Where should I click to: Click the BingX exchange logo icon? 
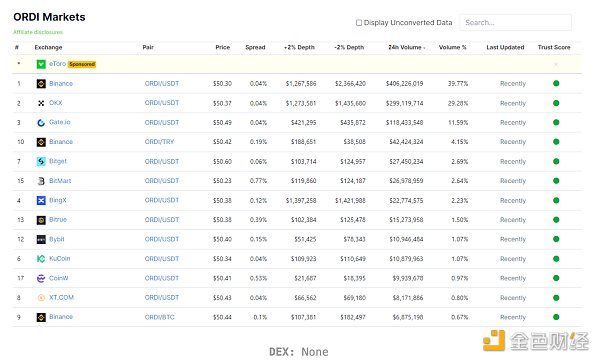coord(41,200)
